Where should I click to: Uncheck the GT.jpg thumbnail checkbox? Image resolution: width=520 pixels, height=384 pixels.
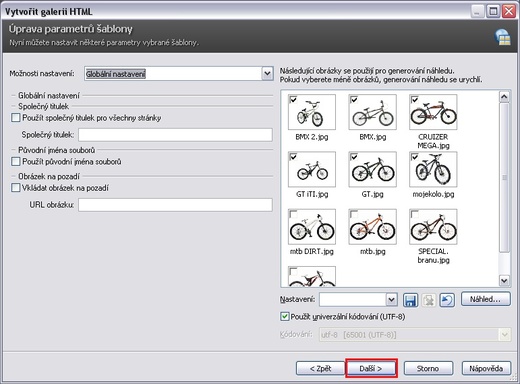354,157
